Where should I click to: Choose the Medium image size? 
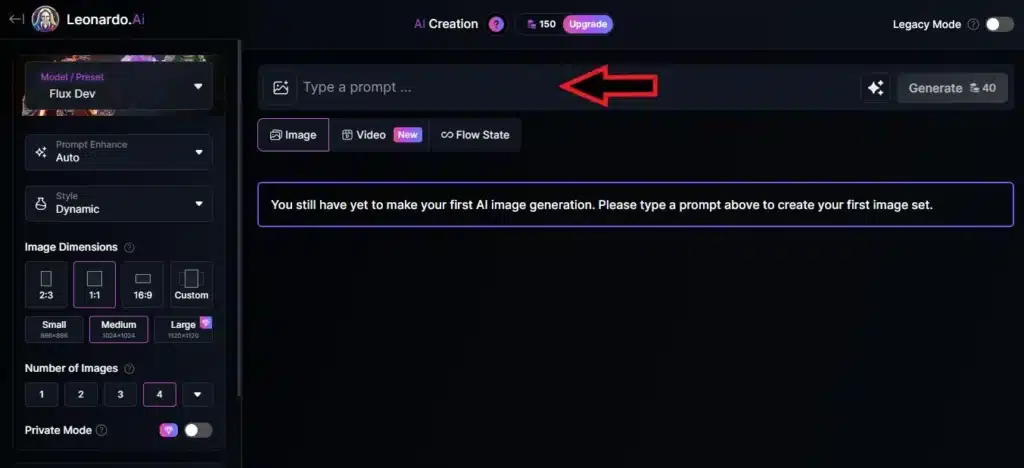tap(119, 329)
